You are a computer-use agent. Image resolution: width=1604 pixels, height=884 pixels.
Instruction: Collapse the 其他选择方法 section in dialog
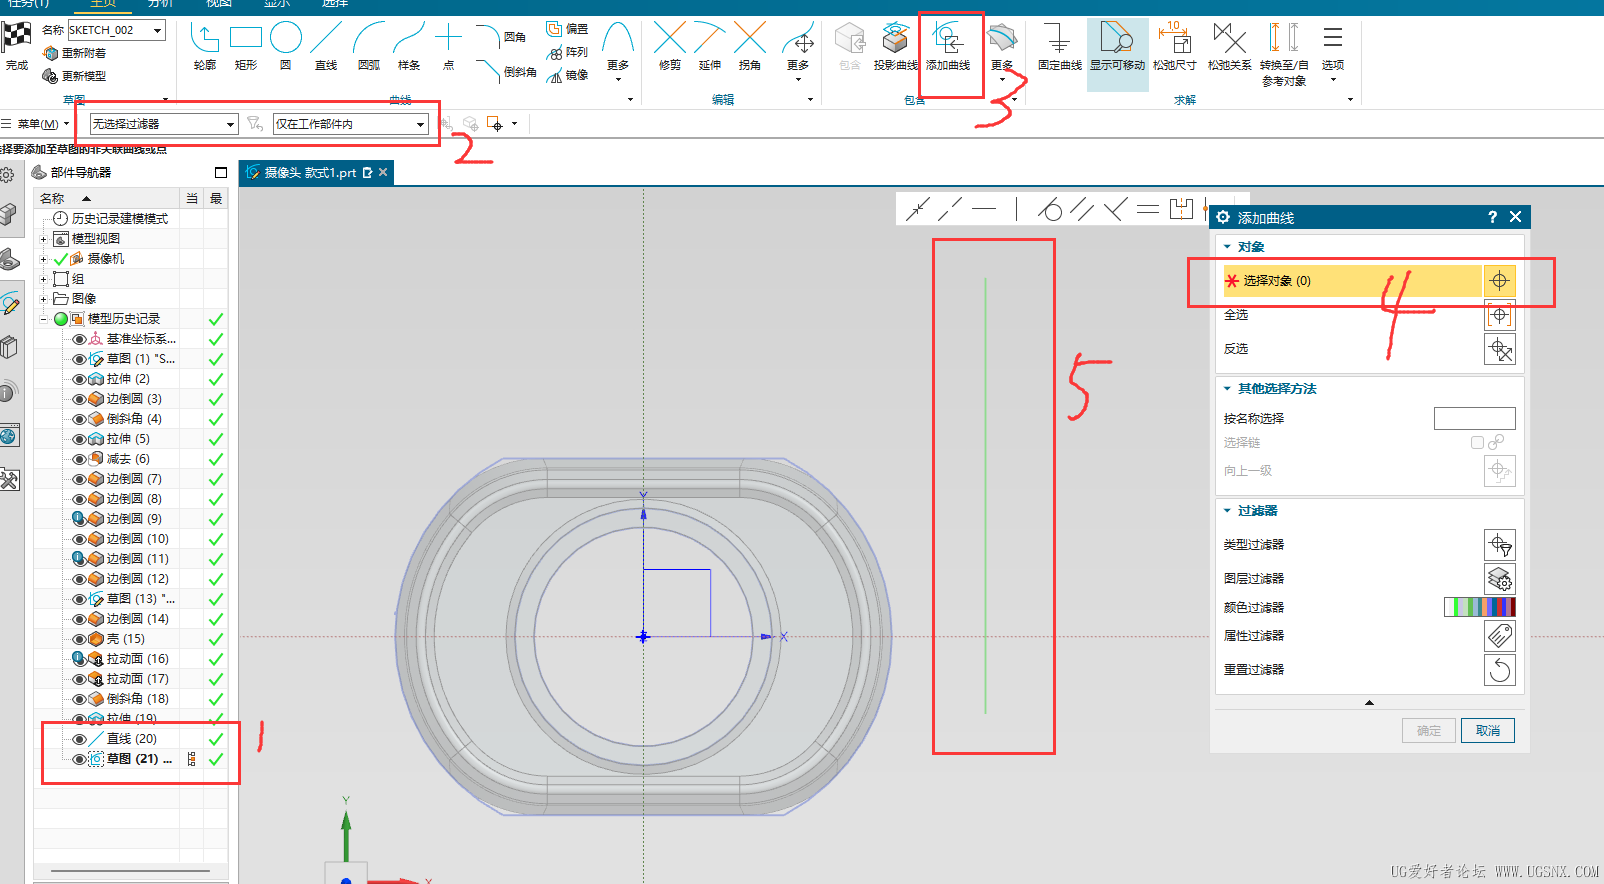1227,389
